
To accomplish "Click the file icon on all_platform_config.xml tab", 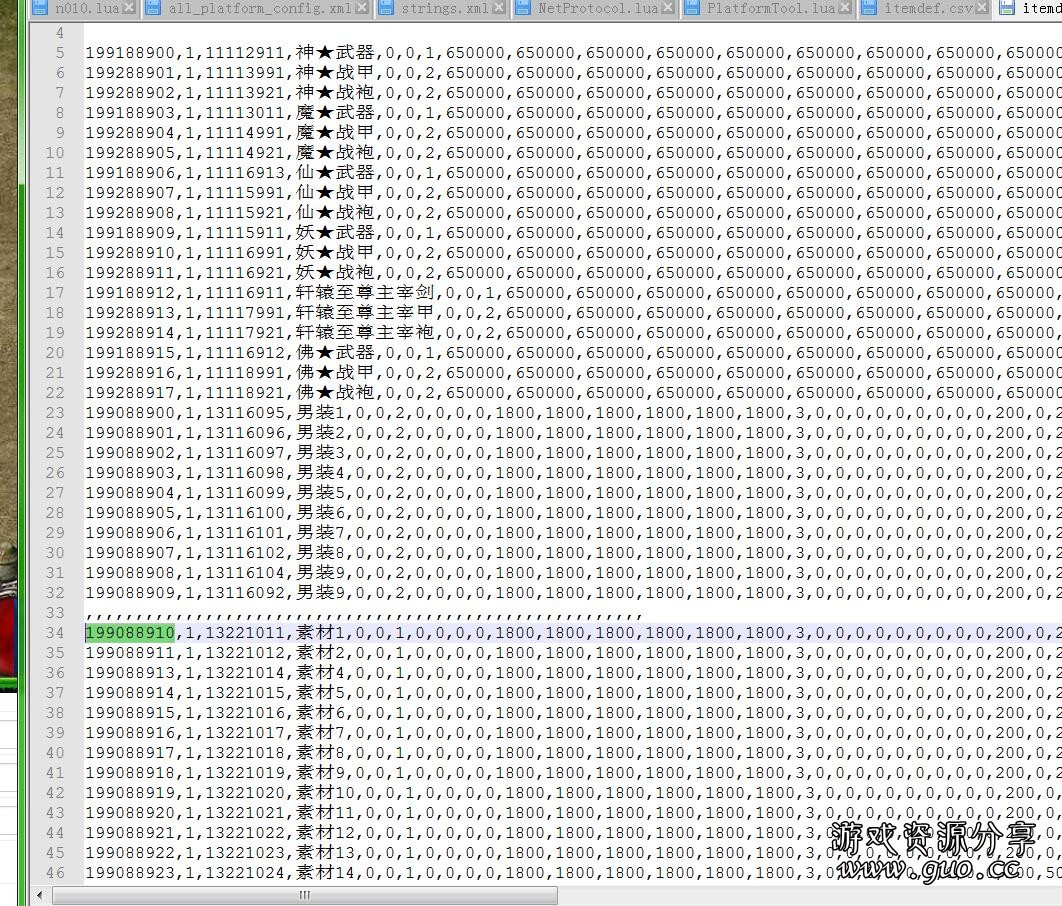I will pyautogui.click(x=155, y=9).
